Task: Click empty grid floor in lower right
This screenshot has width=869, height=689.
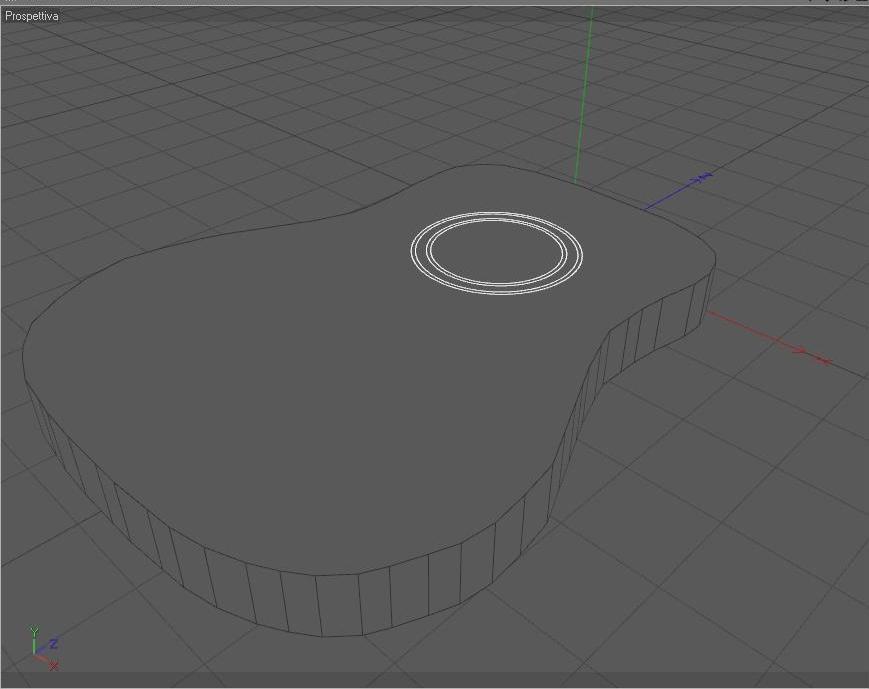Action: [748, 554]
